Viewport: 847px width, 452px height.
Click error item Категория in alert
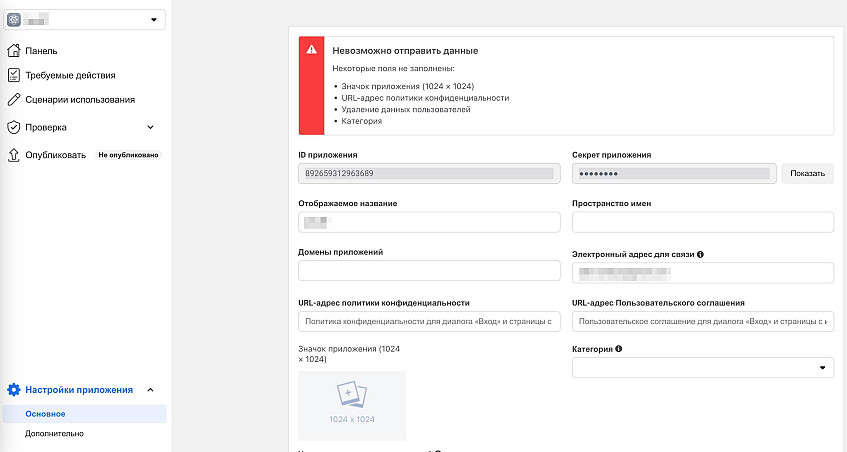361,122
